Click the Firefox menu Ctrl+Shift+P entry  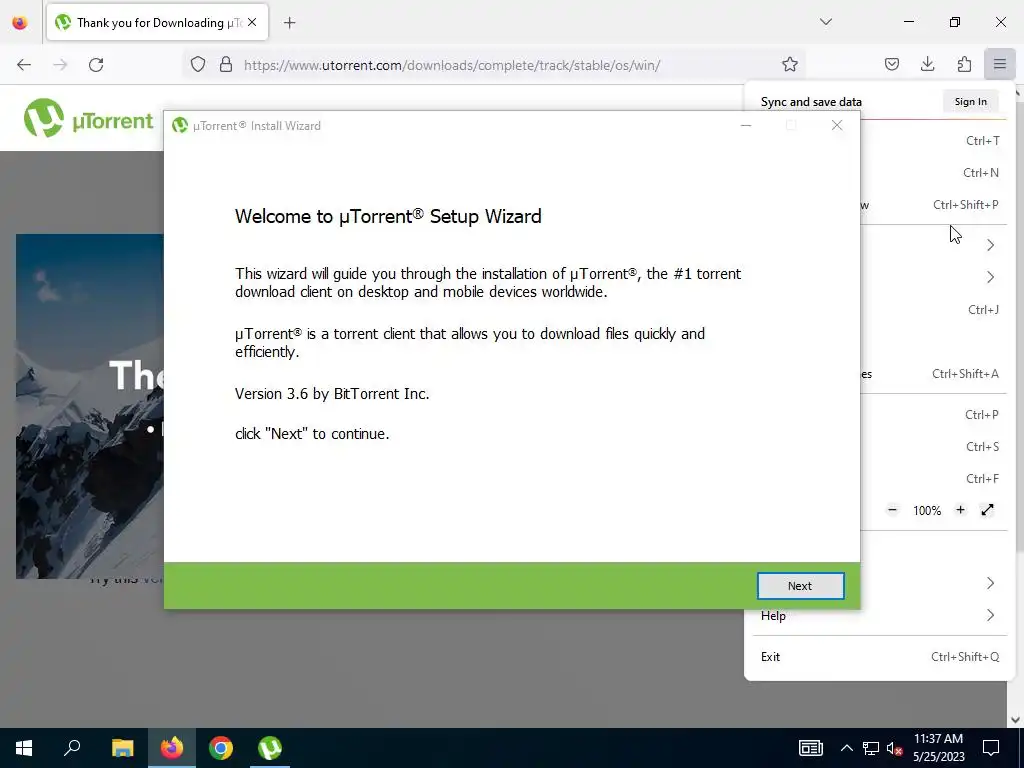point(934,204)
